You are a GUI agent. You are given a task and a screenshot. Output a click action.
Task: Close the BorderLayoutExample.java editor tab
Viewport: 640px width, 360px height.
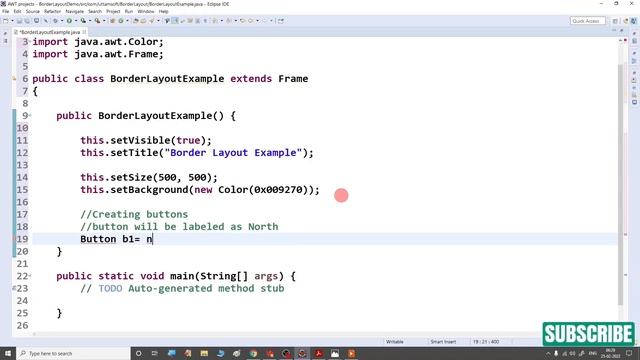(x=84, y=32)
